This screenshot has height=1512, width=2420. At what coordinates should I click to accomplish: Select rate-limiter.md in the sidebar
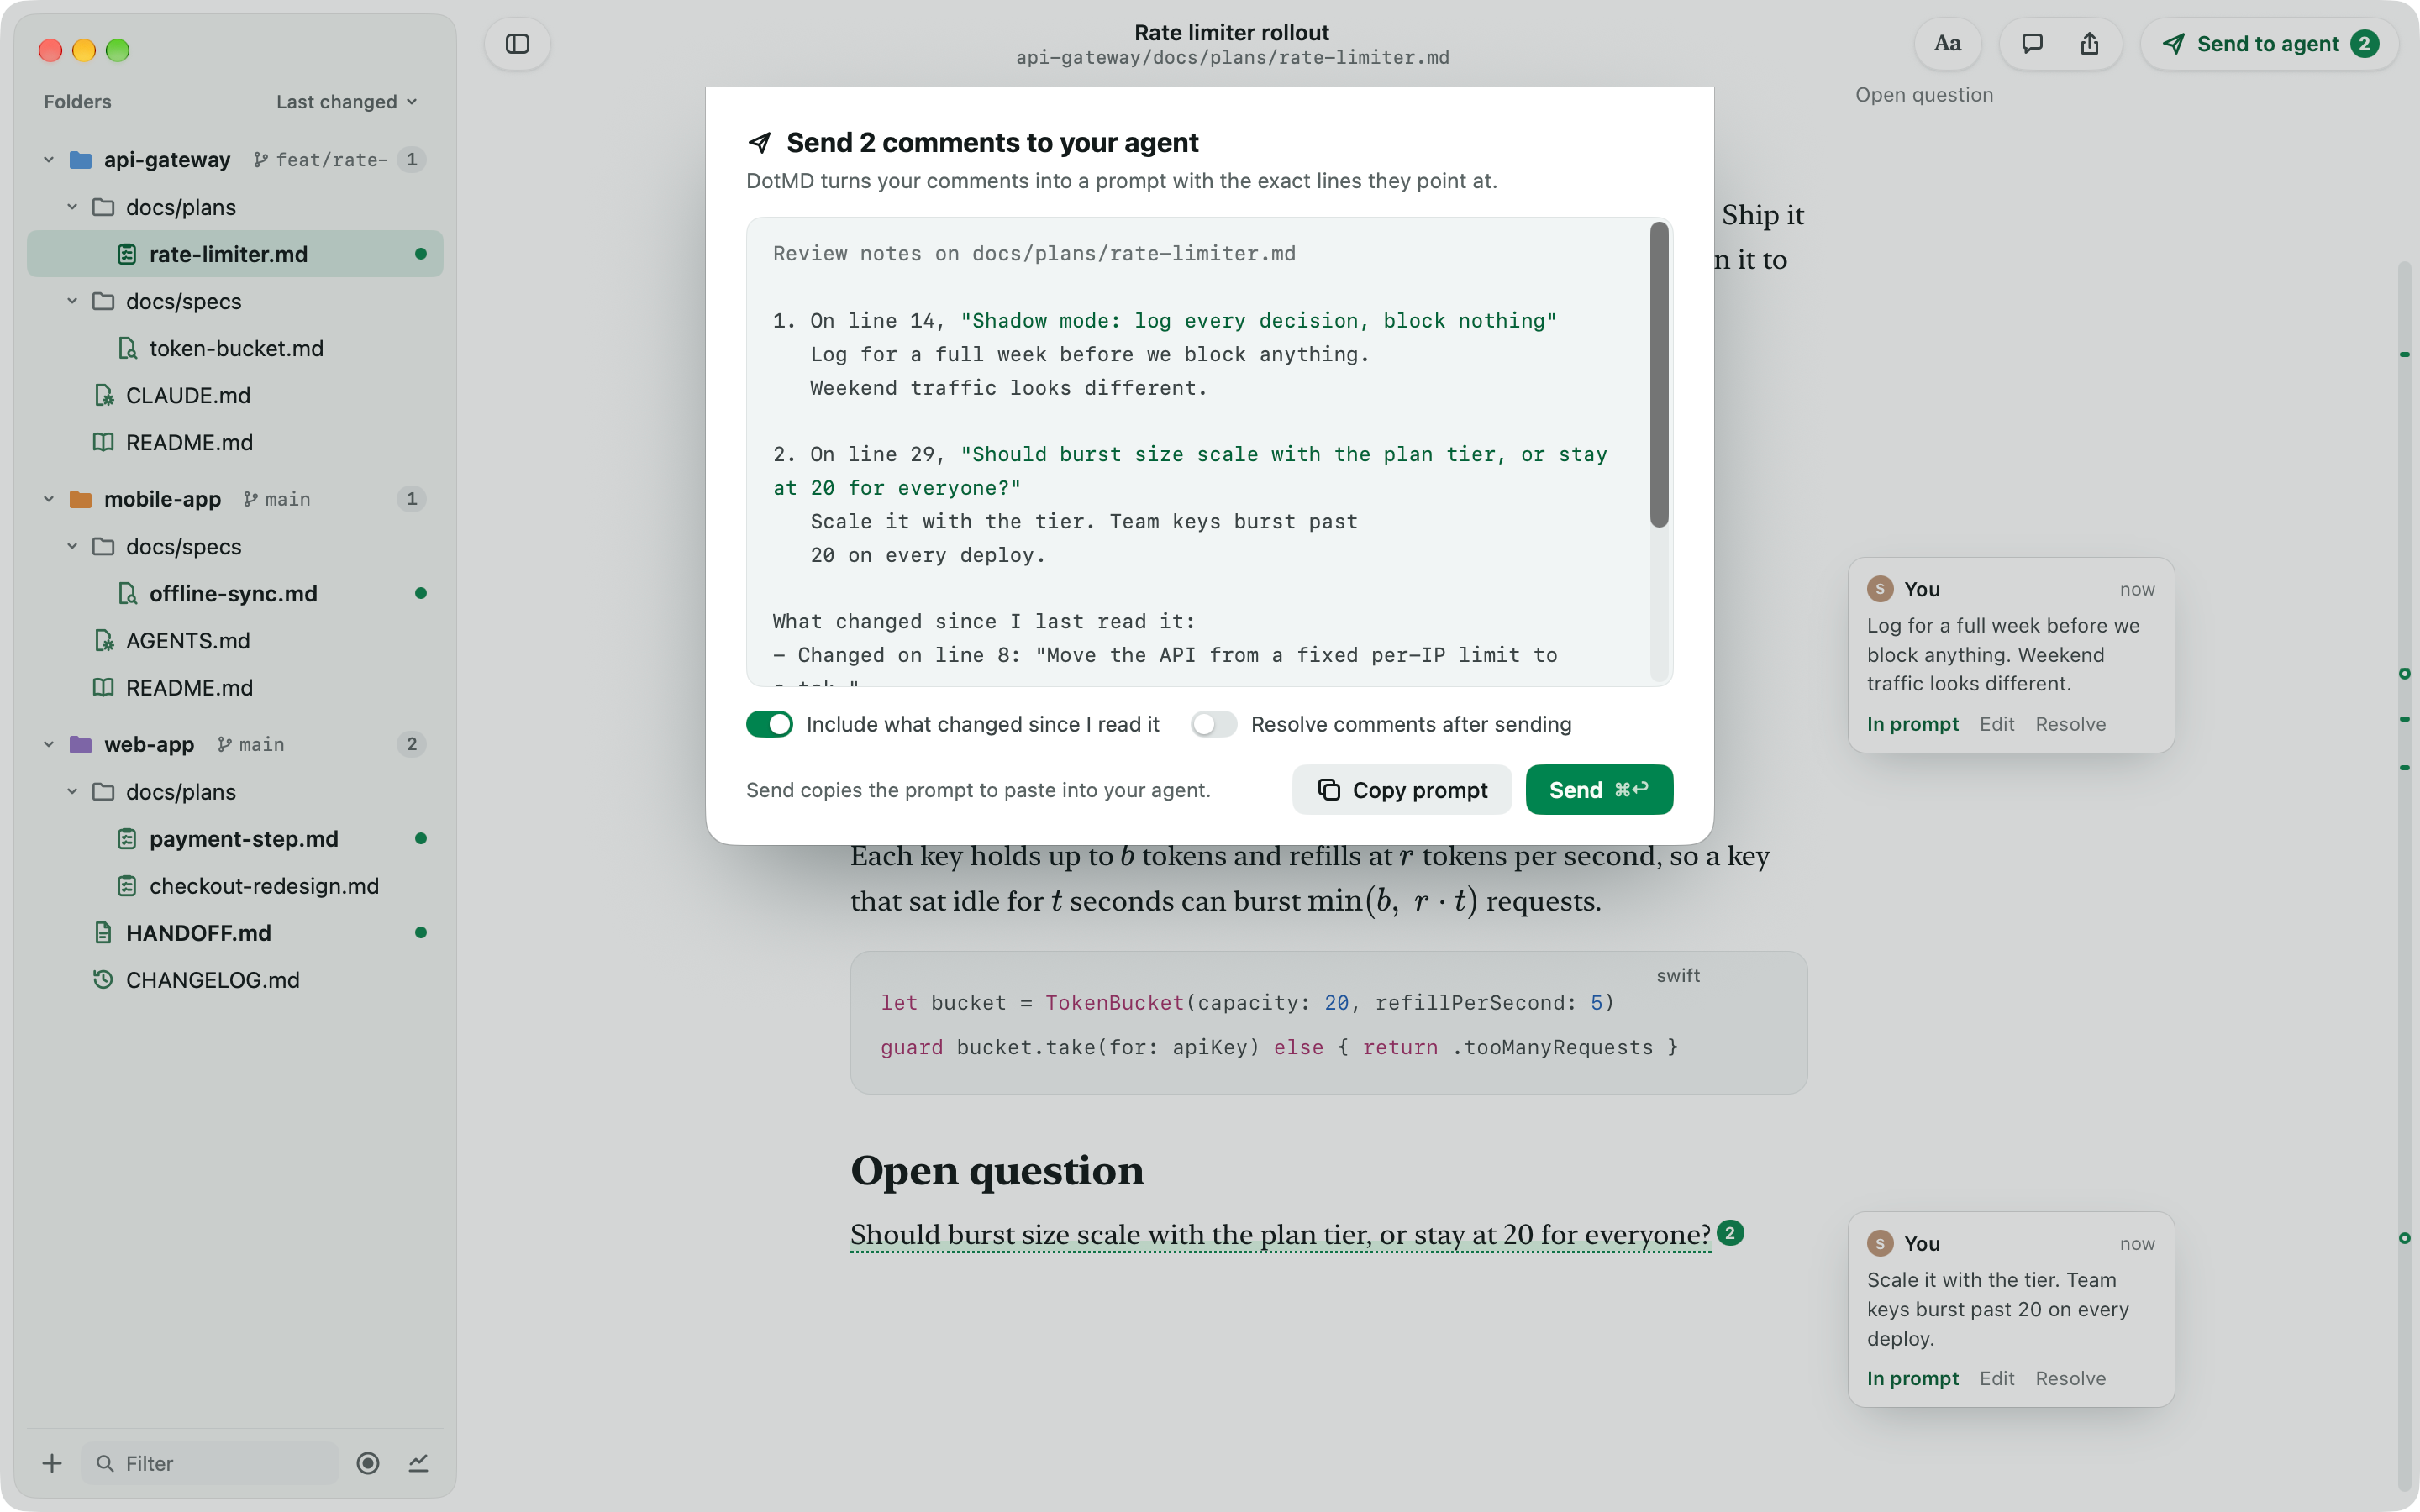pos(236,254)
